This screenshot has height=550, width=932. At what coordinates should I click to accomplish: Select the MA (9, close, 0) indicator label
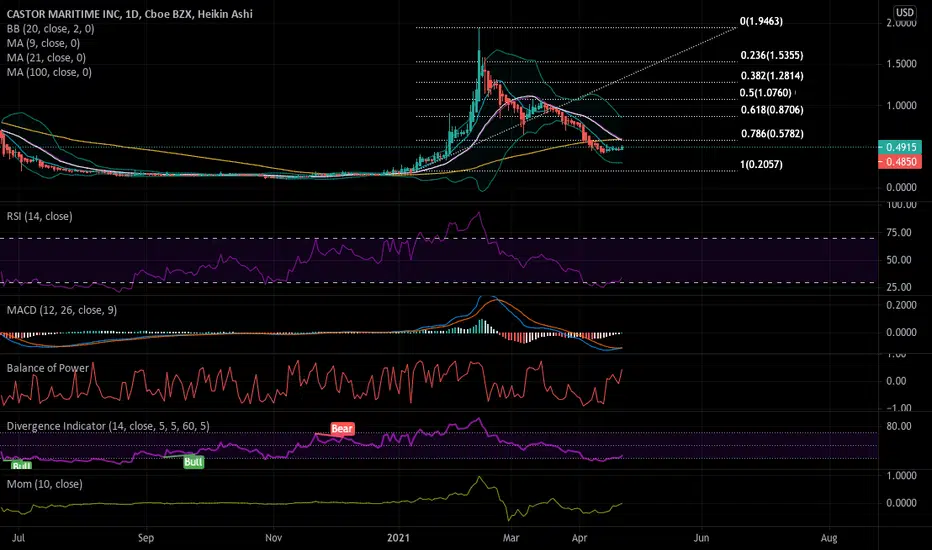[x=43, y=43]
